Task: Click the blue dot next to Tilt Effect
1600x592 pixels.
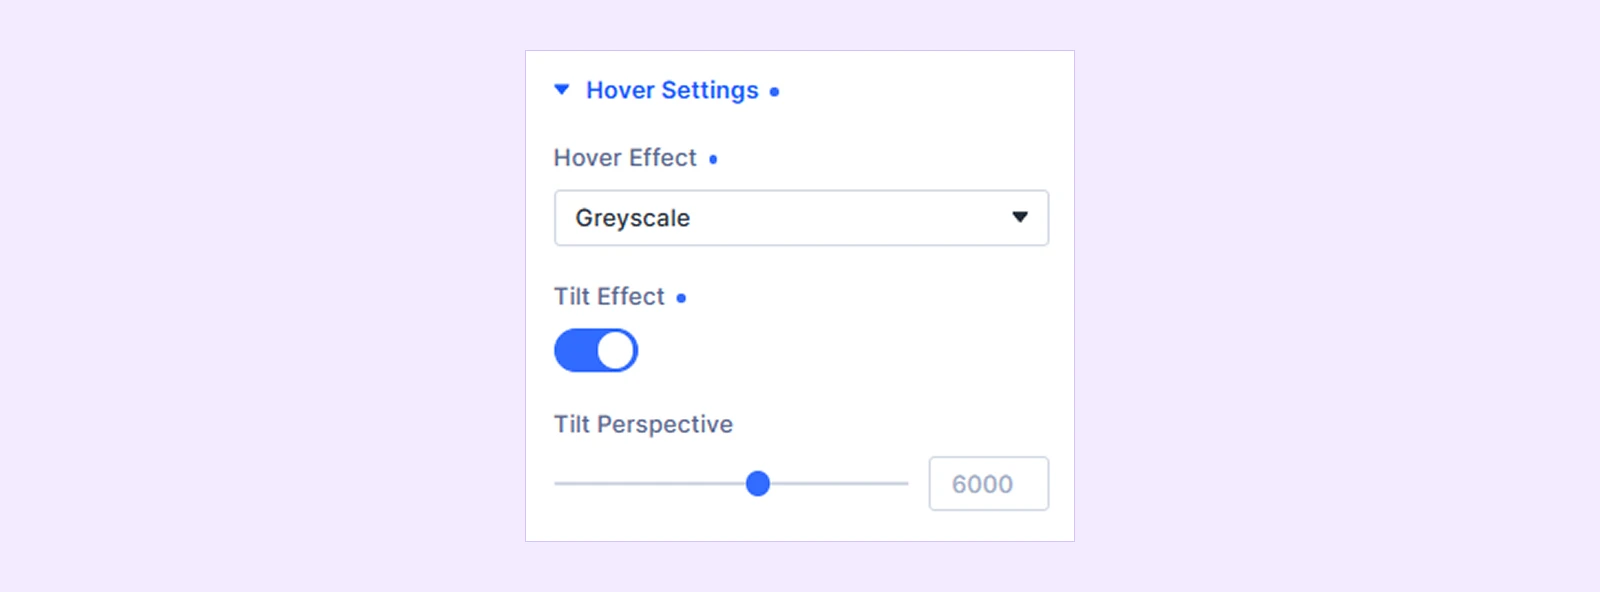Action: tap(681, 298)
